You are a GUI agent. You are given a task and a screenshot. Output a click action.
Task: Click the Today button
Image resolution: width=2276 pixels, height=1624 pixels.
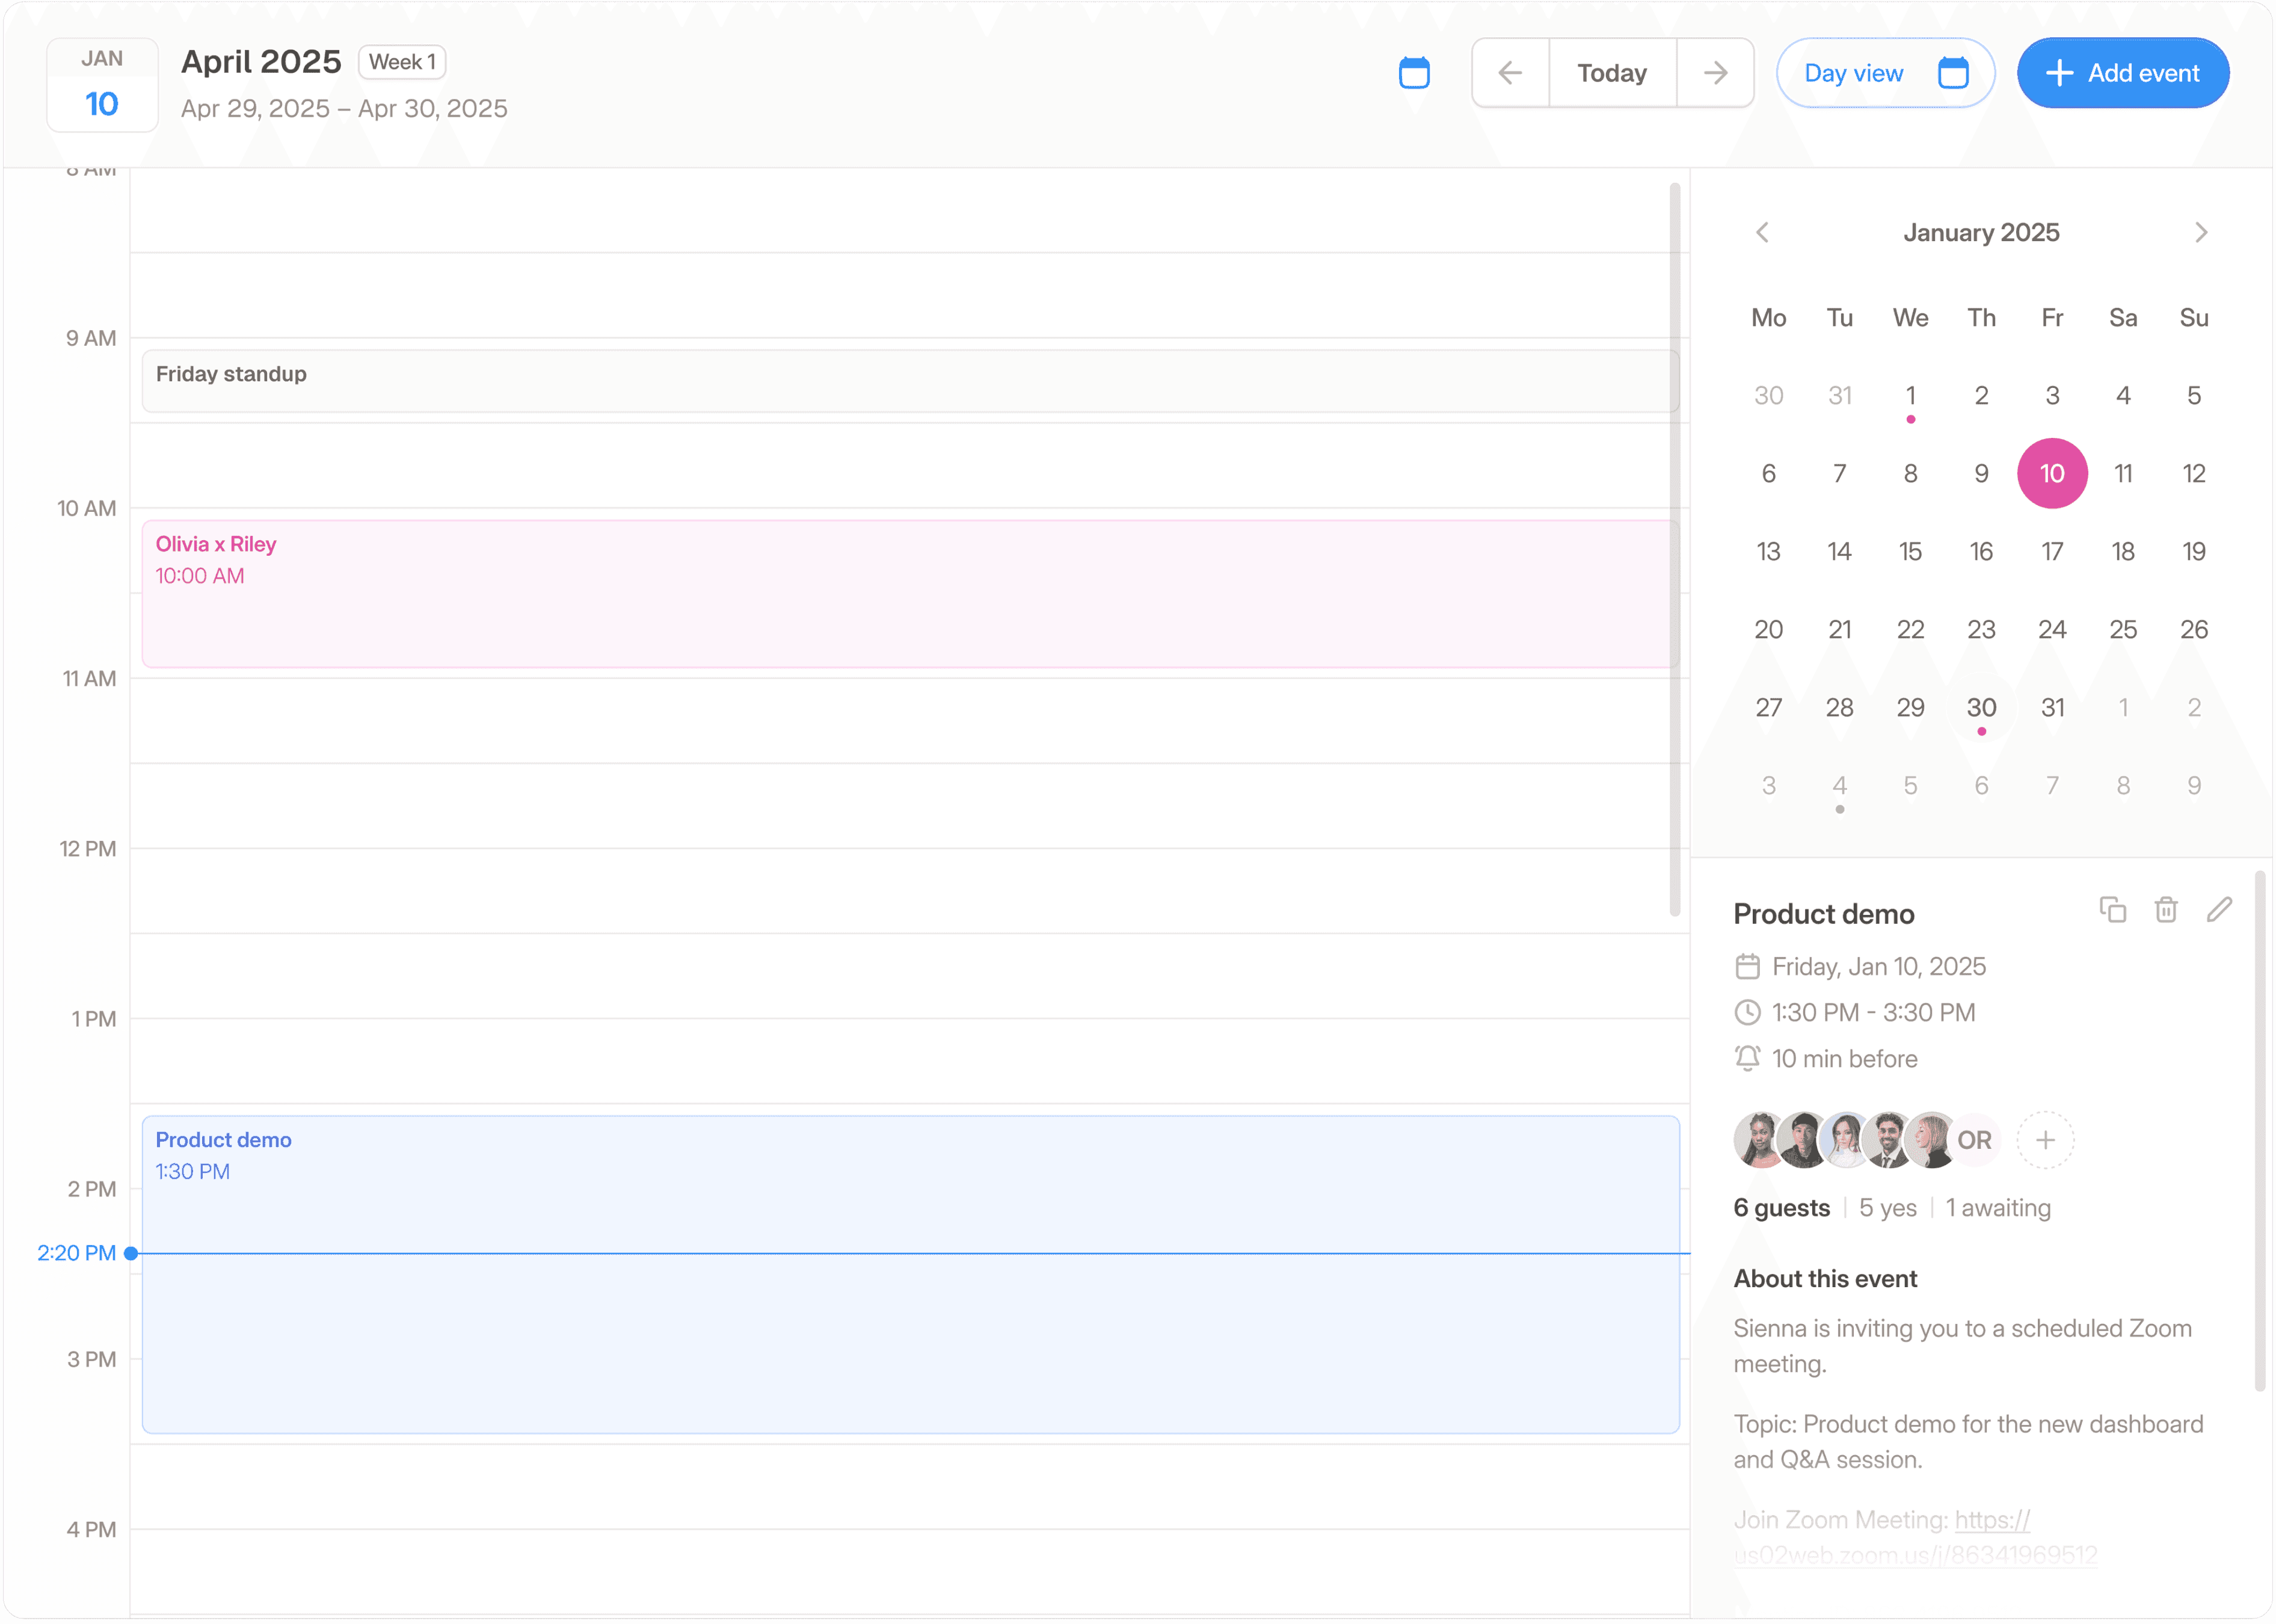pyautogui.click(x=1611, y=72)
